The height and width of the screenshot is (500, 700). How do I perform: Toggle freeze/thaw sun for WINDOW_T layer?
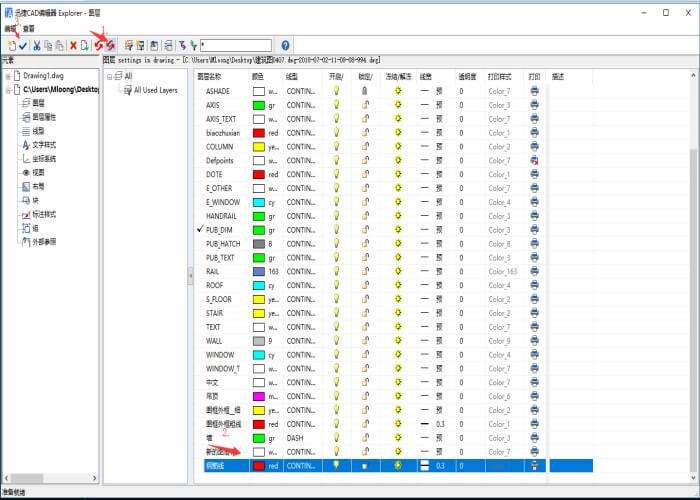pyautogui.click(x=398, y=368)
